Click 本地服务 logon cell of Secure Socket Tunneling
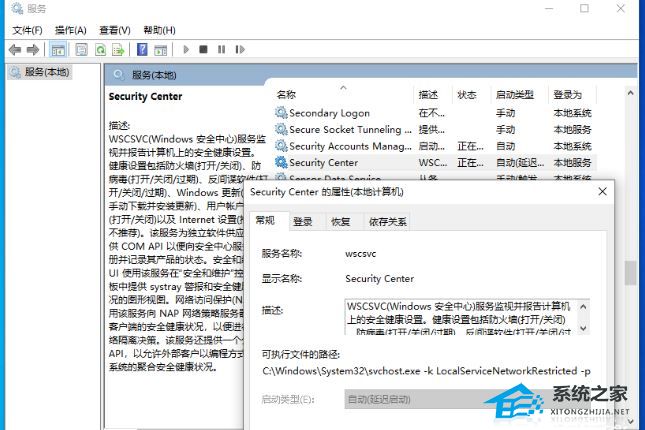645x430 pixels. pyautogui.click(x=572, y=130)
